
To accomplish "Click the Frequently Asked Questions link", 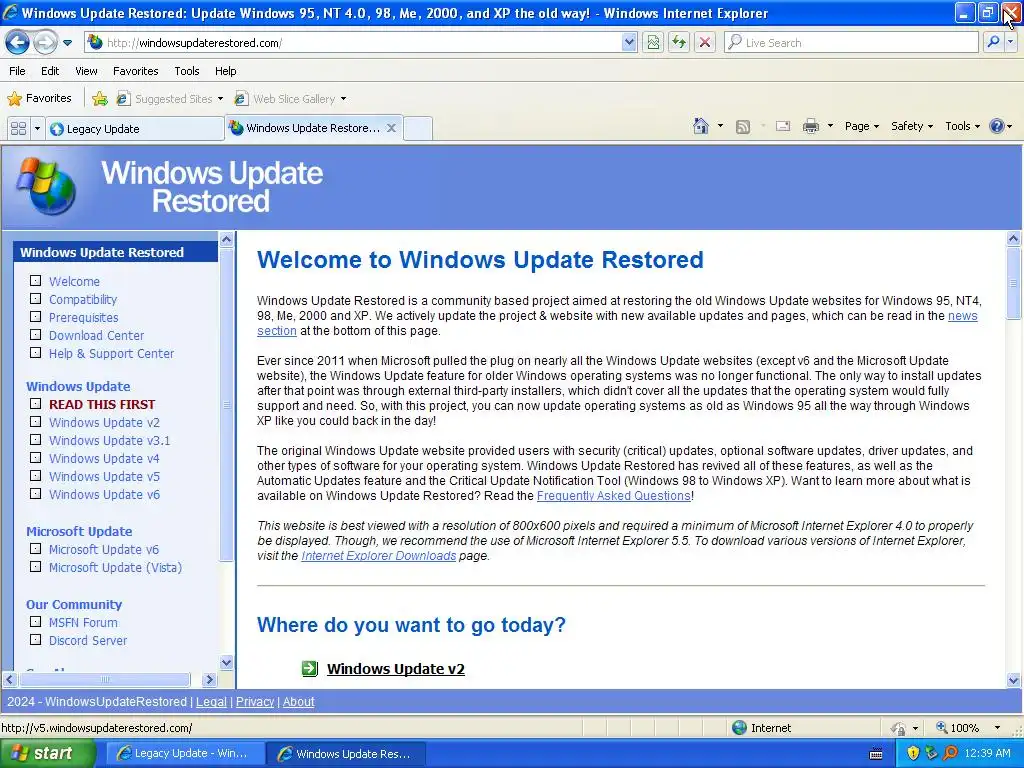I will [613, 496].
